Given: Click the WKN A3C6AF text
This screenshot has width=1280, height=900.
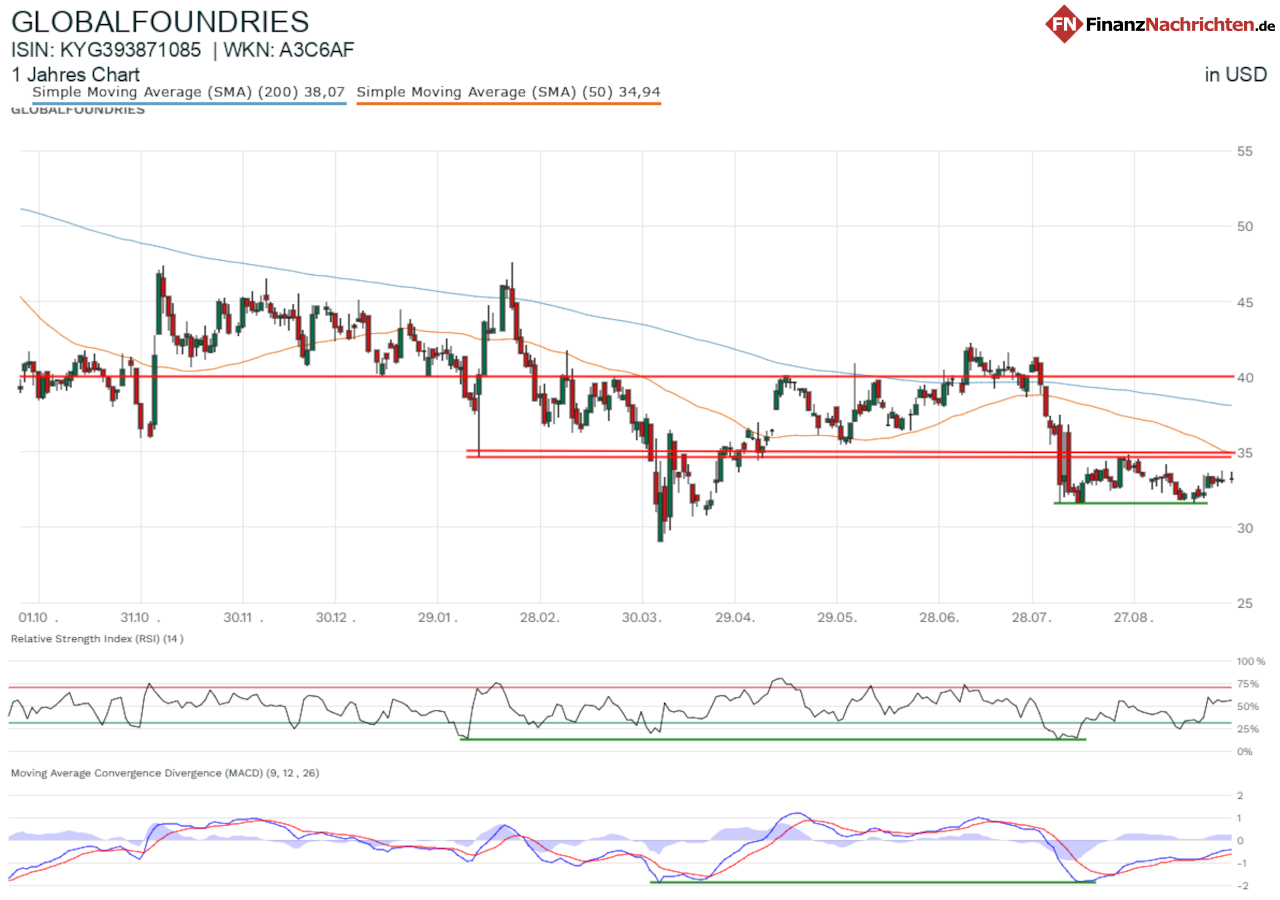Looking at the screenshot, I should coord(290,50).
